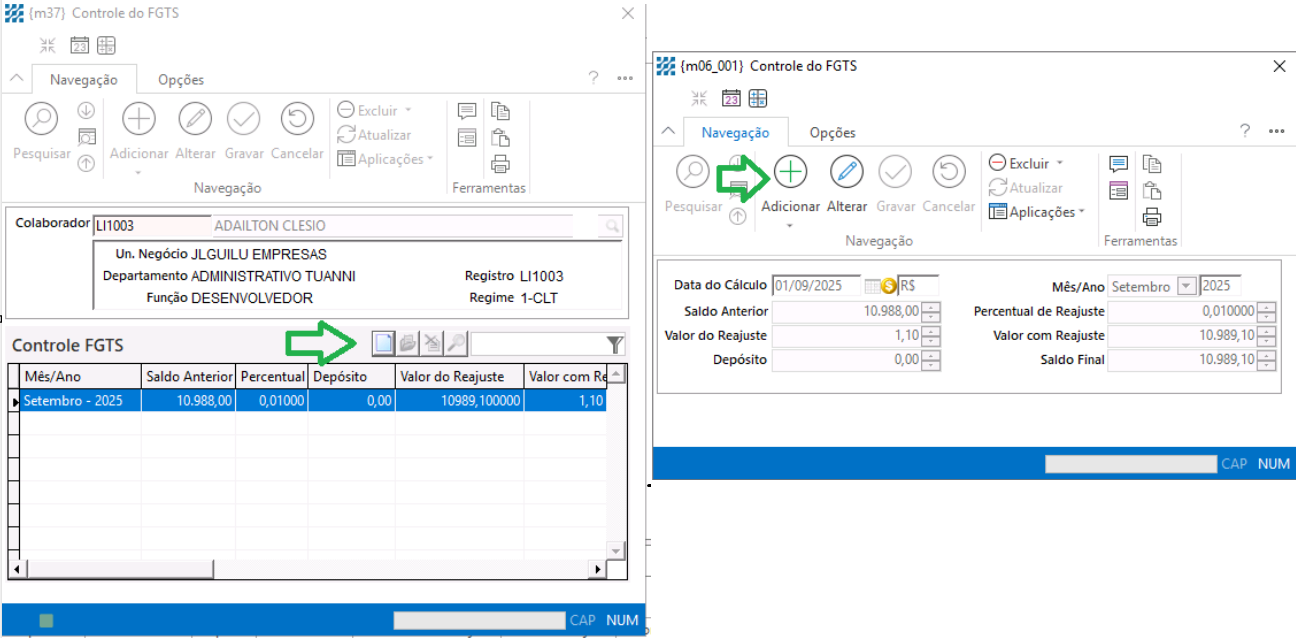The width and height of the screenshot is (1296, 638).
Task: Click the calendar picker icon next to Data do Cálculo
Action: point(871,286)
